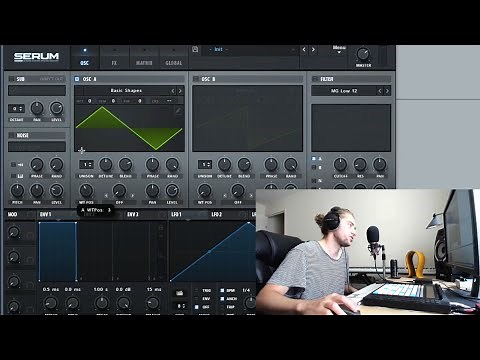Click the OSC A LEVEL knob
This screenshot has width=480, height=360.
pyautogui.click(x=172, y=191)
